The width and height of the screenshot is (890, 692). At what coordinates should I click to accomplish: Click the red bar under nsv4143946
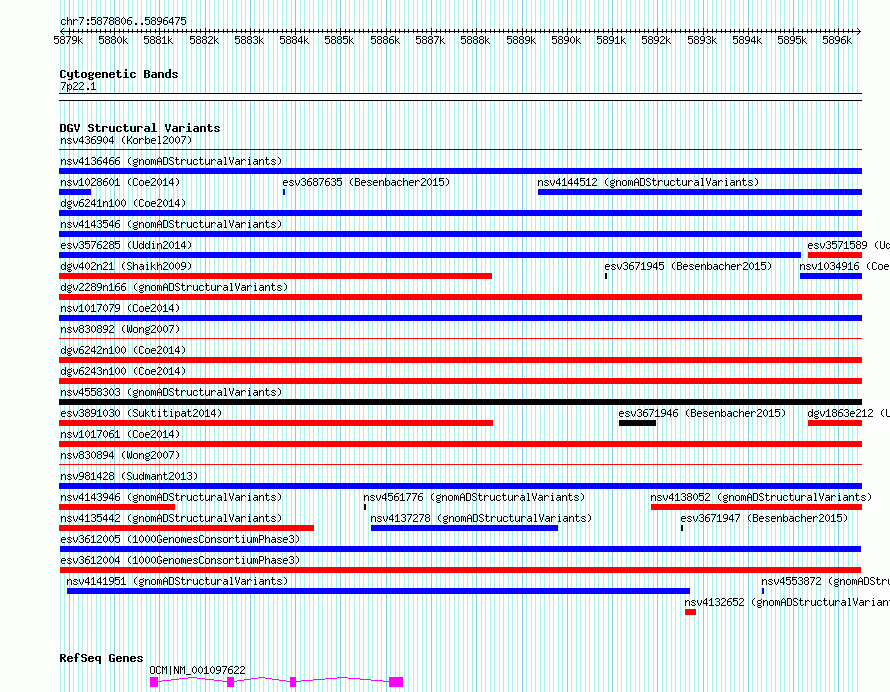[x=117, y=507]
